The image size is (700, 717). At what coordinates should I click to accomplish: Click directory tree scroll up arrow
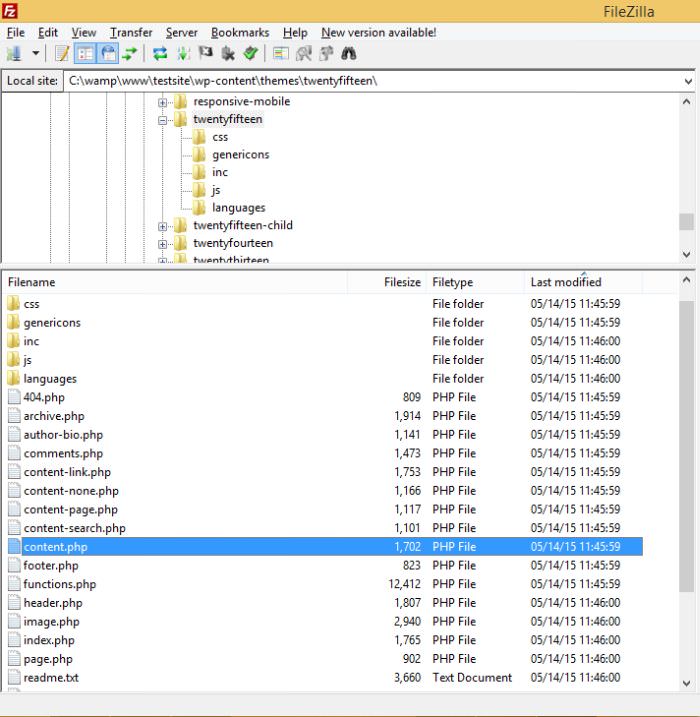point(687,102)
